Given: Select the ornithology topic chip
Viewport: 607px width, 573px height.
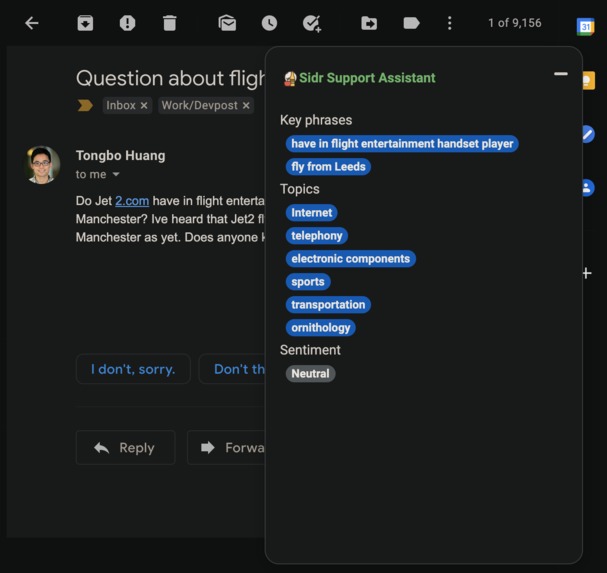Looking at the screenshot, I should pyautogui.click(x=321, y=328).
